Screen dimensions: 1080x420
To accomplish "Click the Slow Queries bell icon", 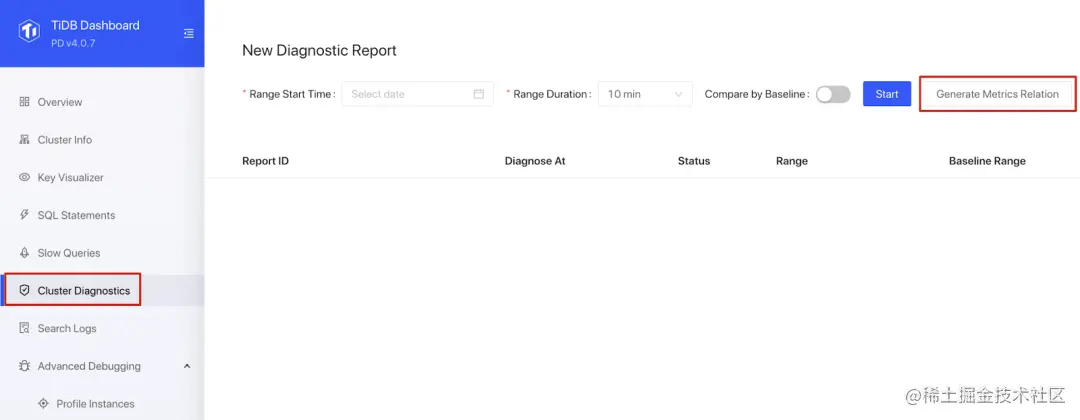I will (25, 253).
